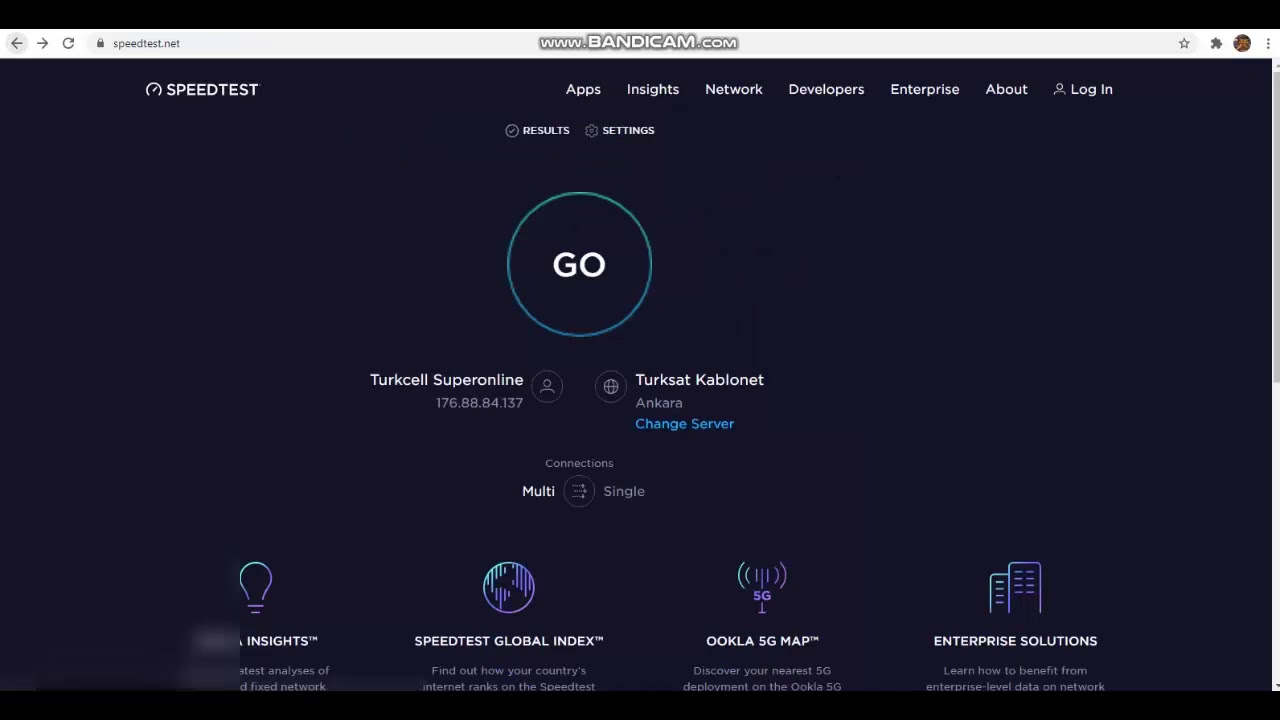This screenshot has height=720, width=1280.
Task: Open Ookla 5G Map heading
Action: coord(762,640)
